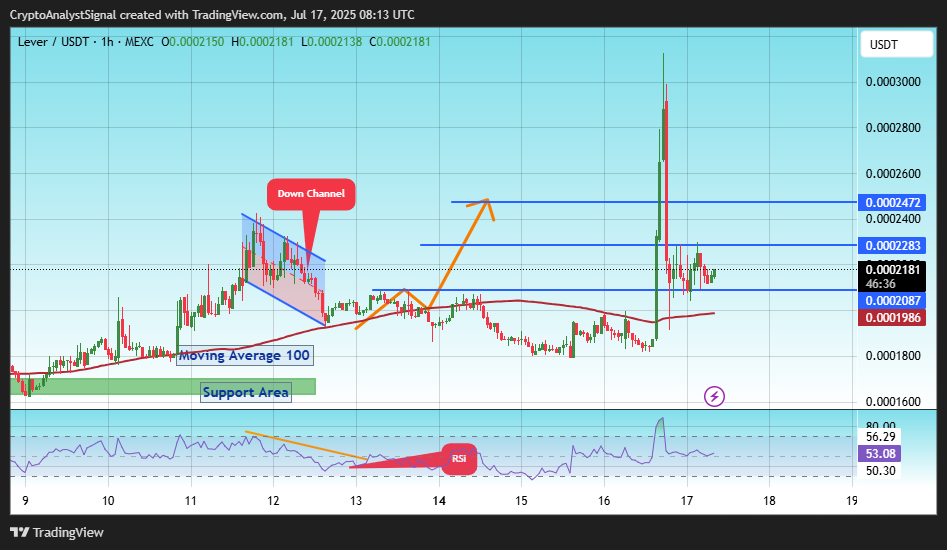Click the 0.0002087 blue price label
Image resolution: width=947 pixels, height=550 pixels.
(892, 301)
